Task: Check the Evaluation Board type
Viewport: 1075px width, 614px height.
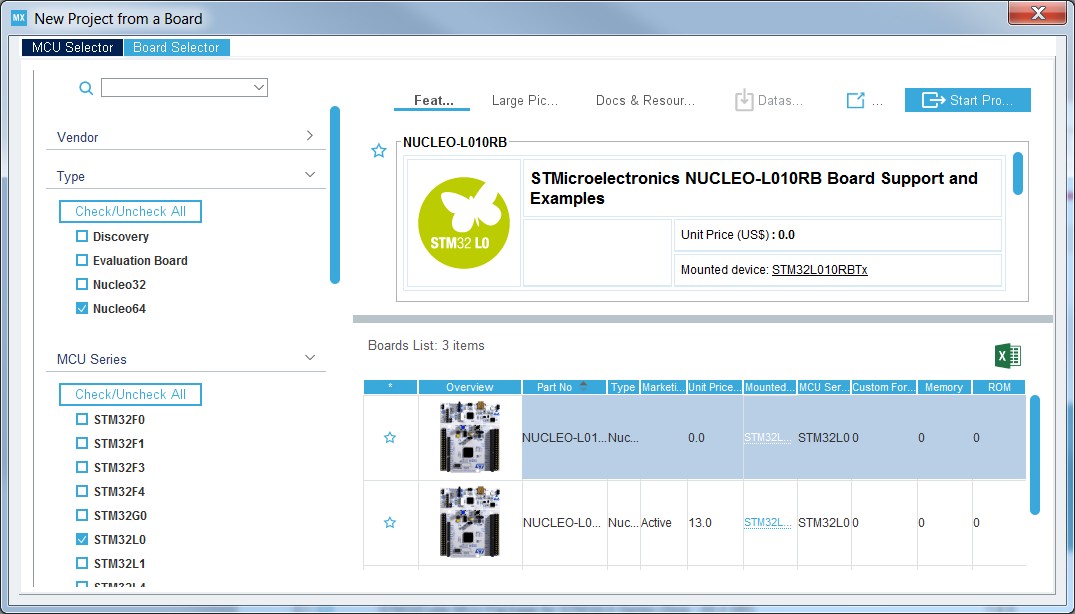Action: pyautogui.click(x=82, y=260)
